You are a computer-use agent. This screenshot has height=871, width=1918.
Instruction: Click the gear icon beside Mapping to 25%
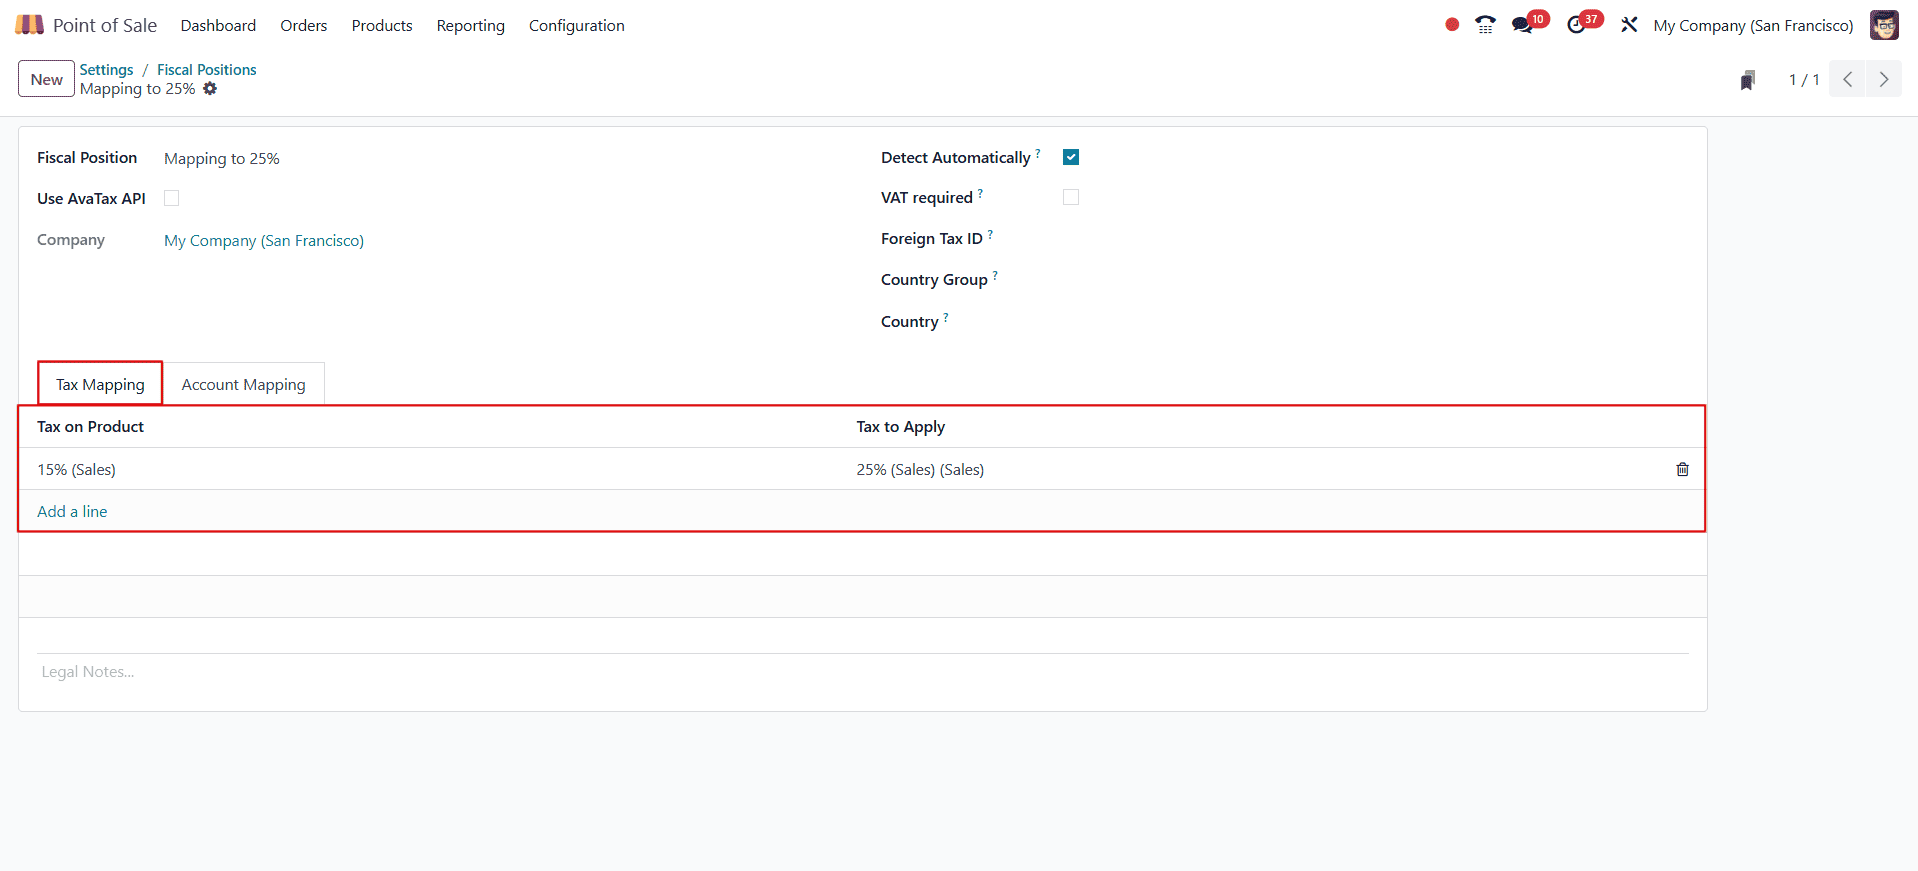(210, 89)
